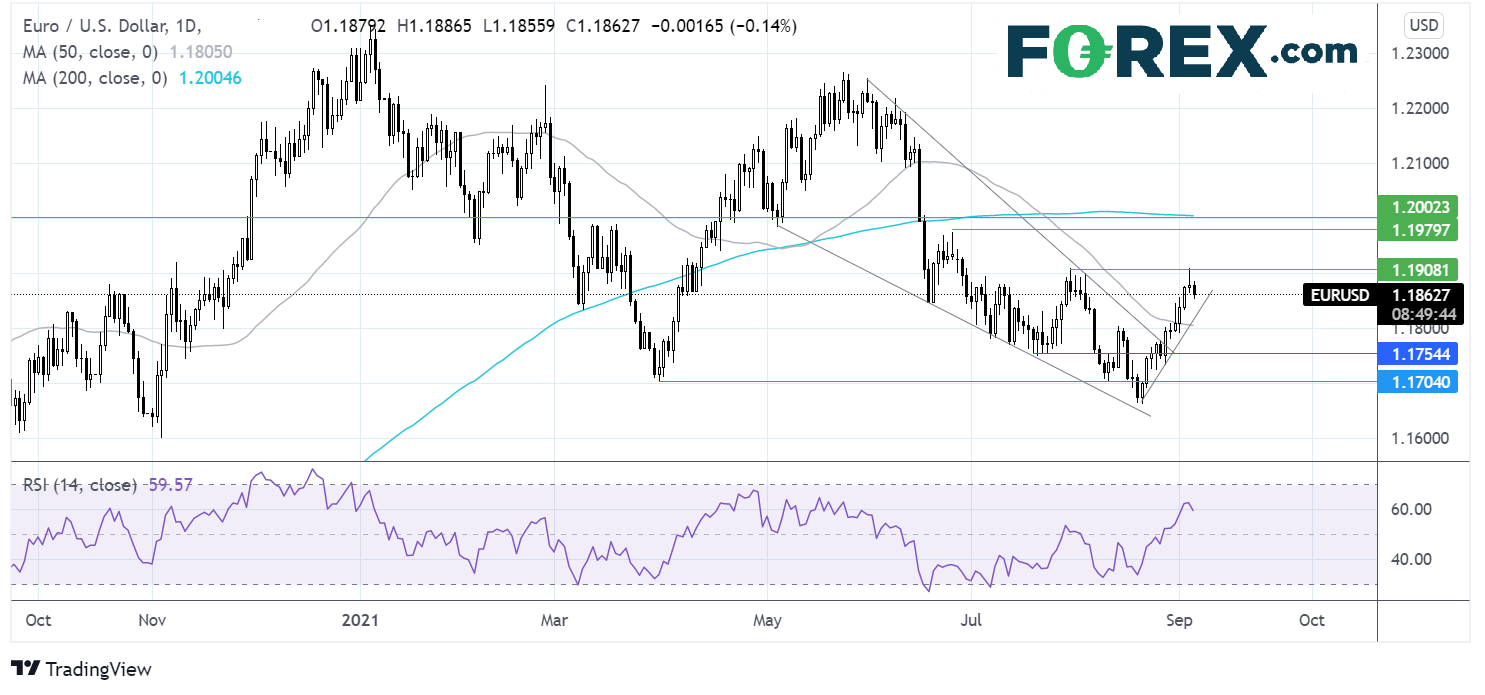Click the 1.17040 blue price label

pyautogui.click(x=1417, y=381)
